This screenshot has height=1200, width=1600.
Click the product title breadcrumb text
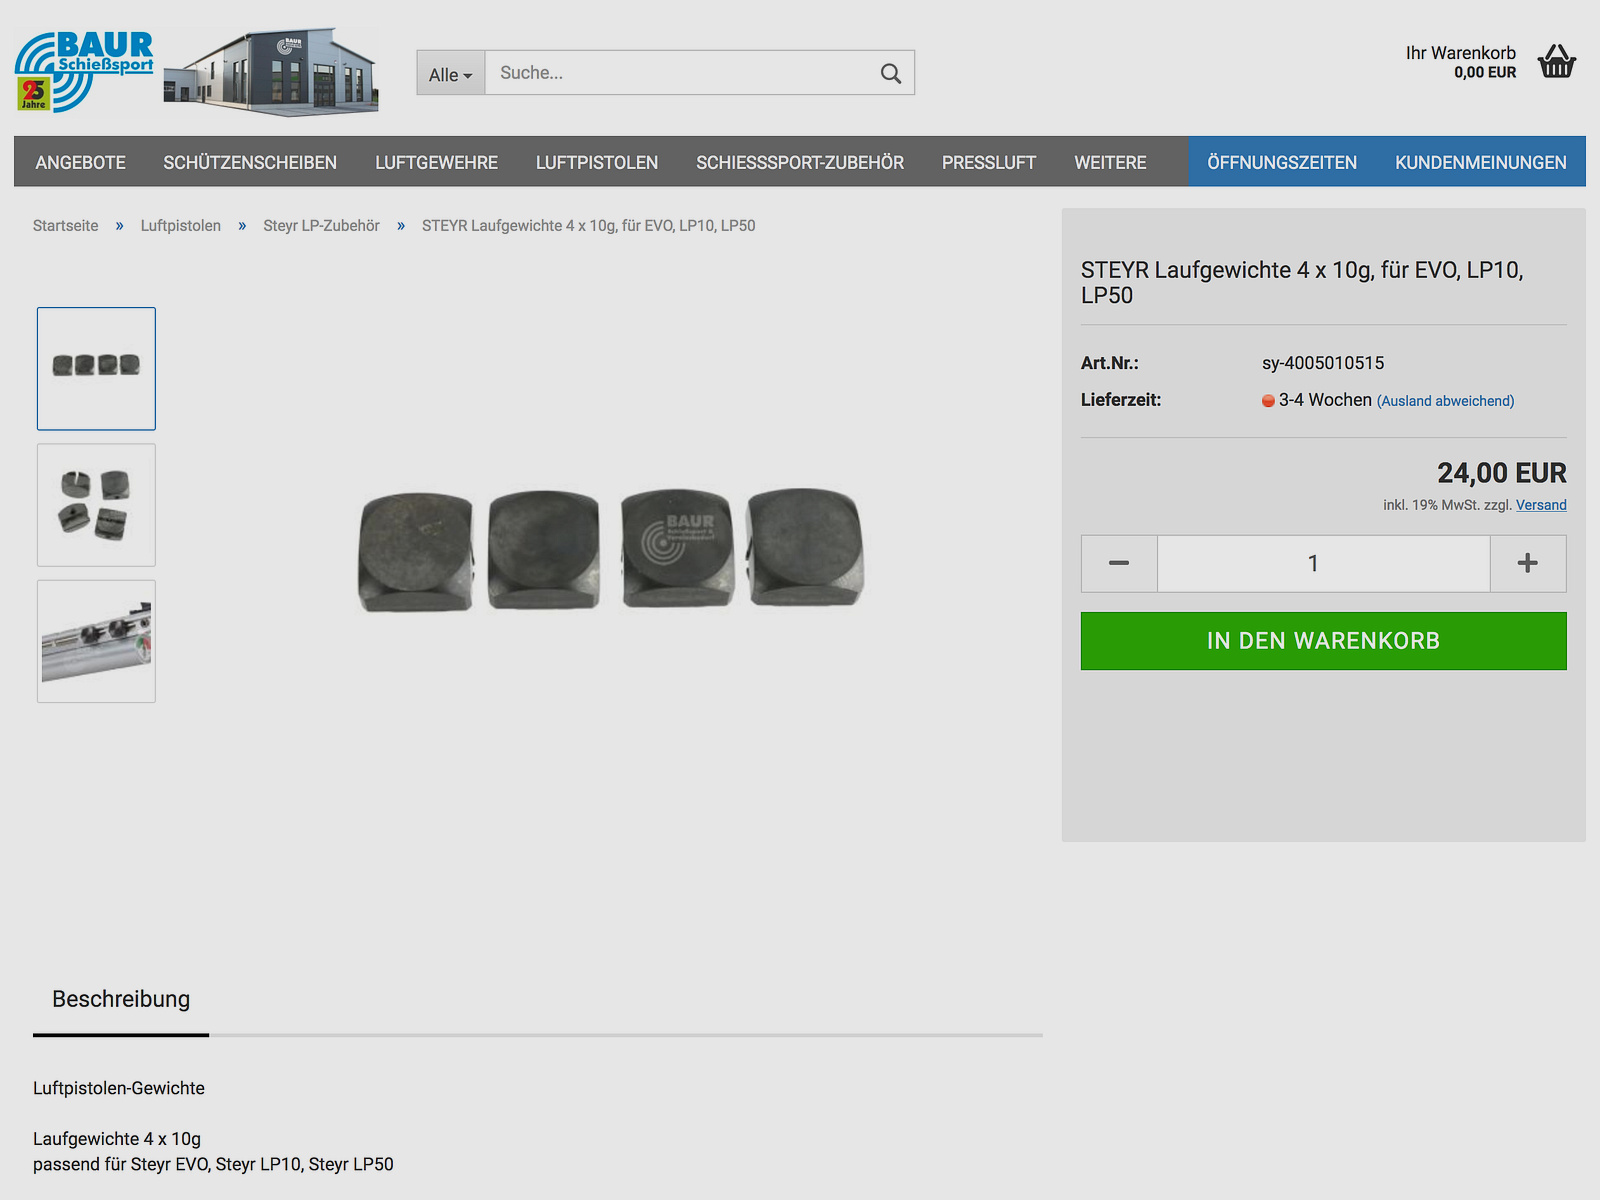(588, 226)
